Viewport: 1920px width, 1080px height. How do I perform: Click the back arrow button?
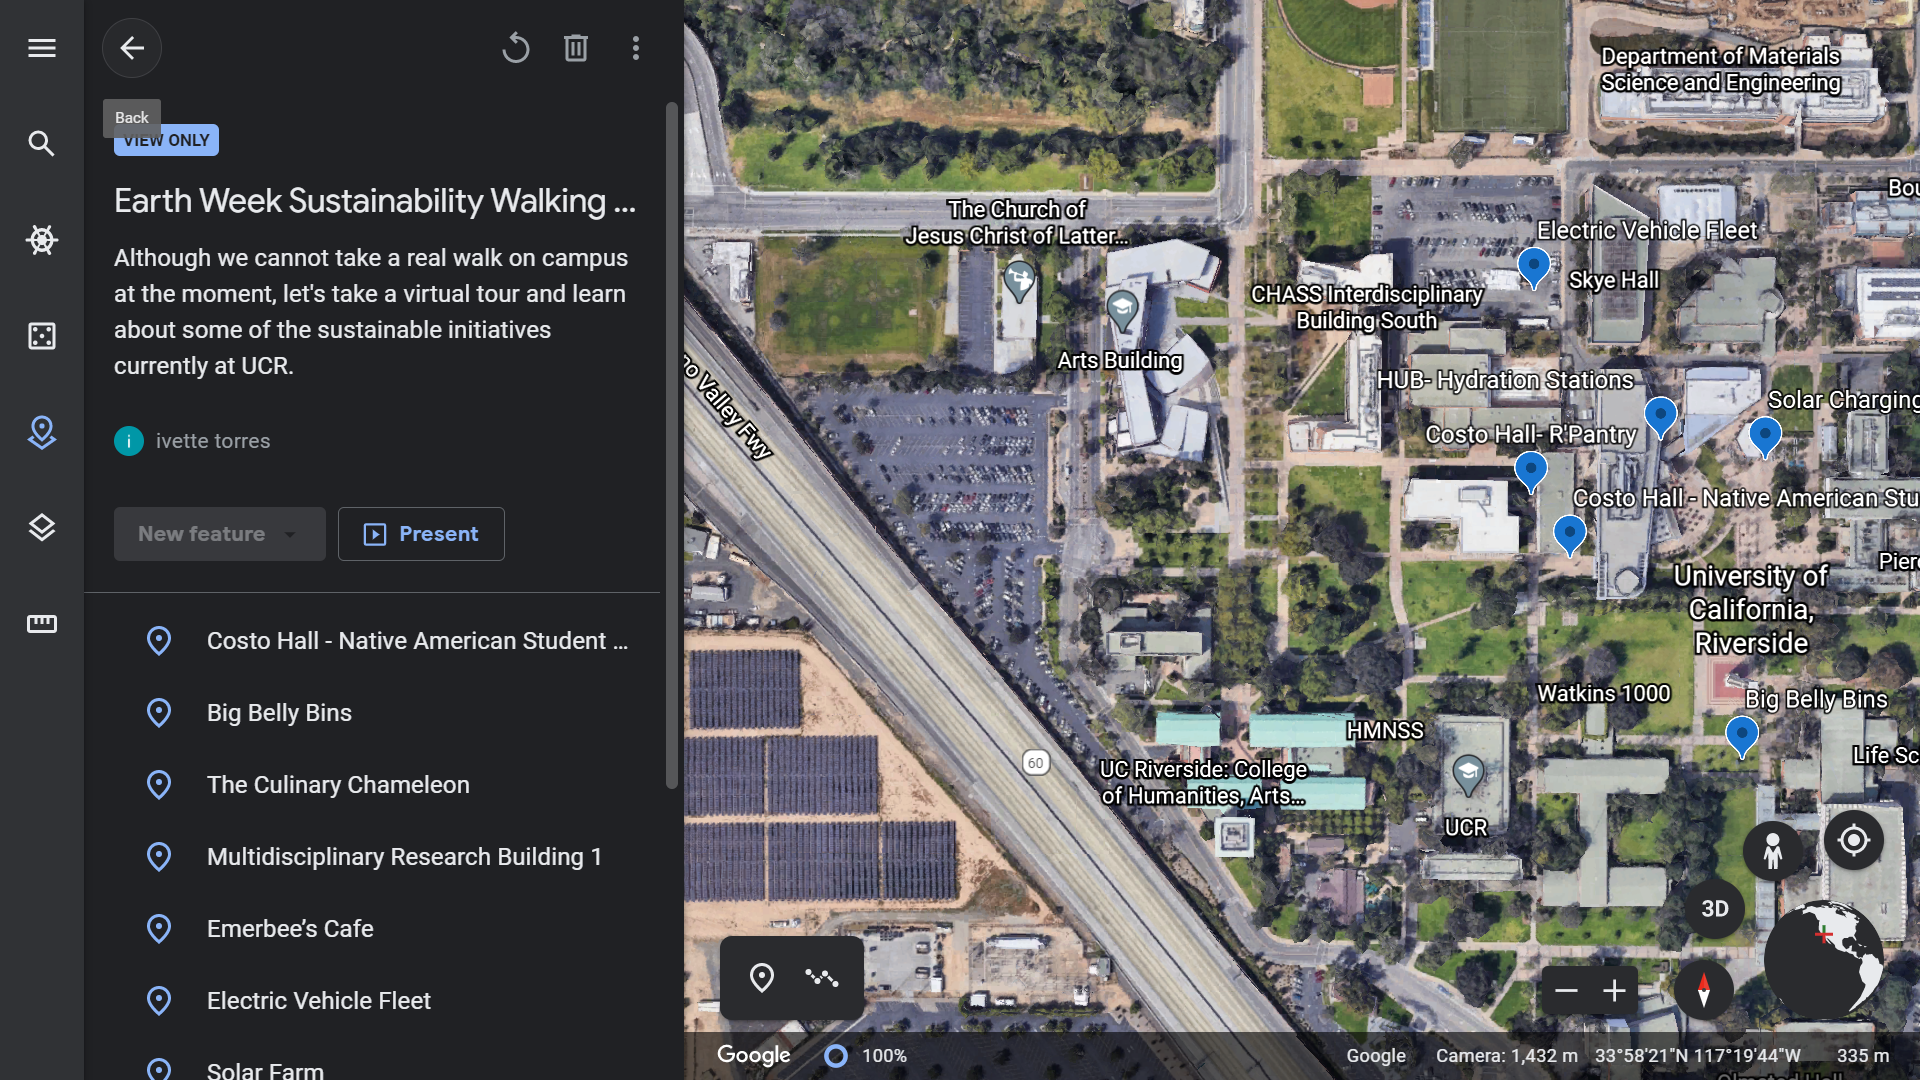coord(132,48)
